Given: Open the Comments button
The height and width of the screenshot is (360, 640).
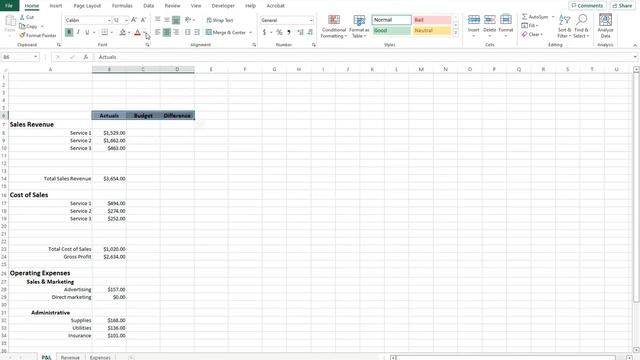Looking at the screenshot, I should tap(587, 6).
